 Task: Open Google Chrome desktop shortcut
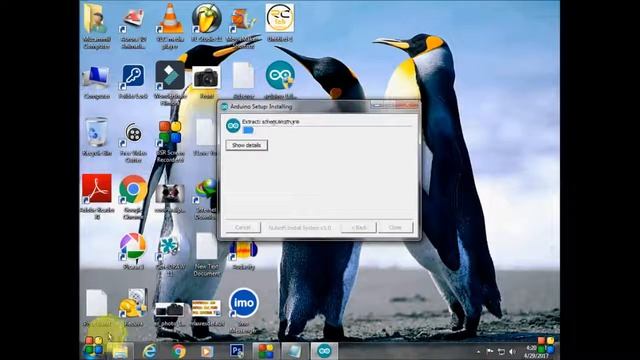click(133, 196)
